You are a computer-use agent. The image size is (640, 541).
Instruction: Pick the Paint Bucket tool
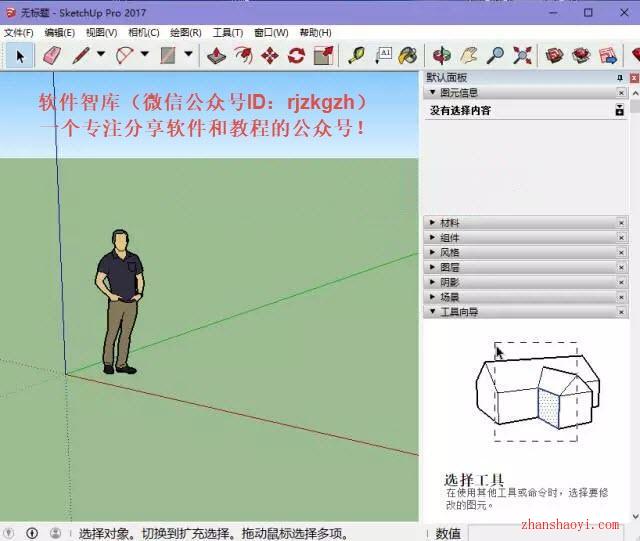click(408, 56)
